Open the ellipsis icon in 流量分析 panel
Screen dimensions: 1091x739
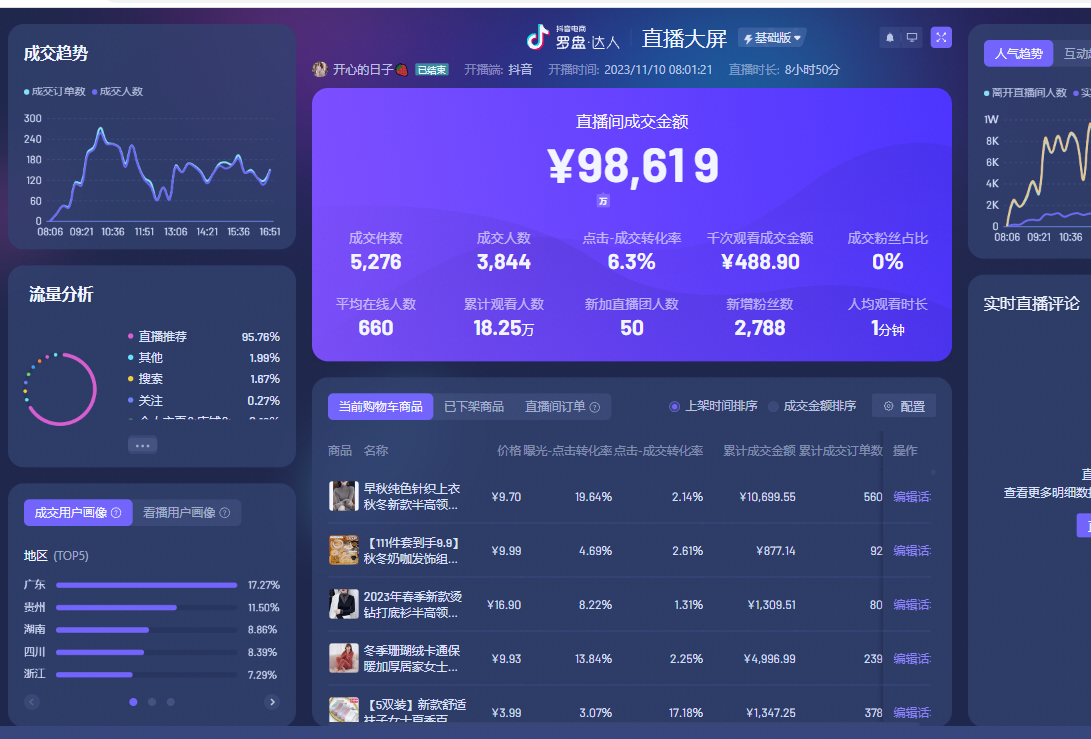[x=142, y=444]
